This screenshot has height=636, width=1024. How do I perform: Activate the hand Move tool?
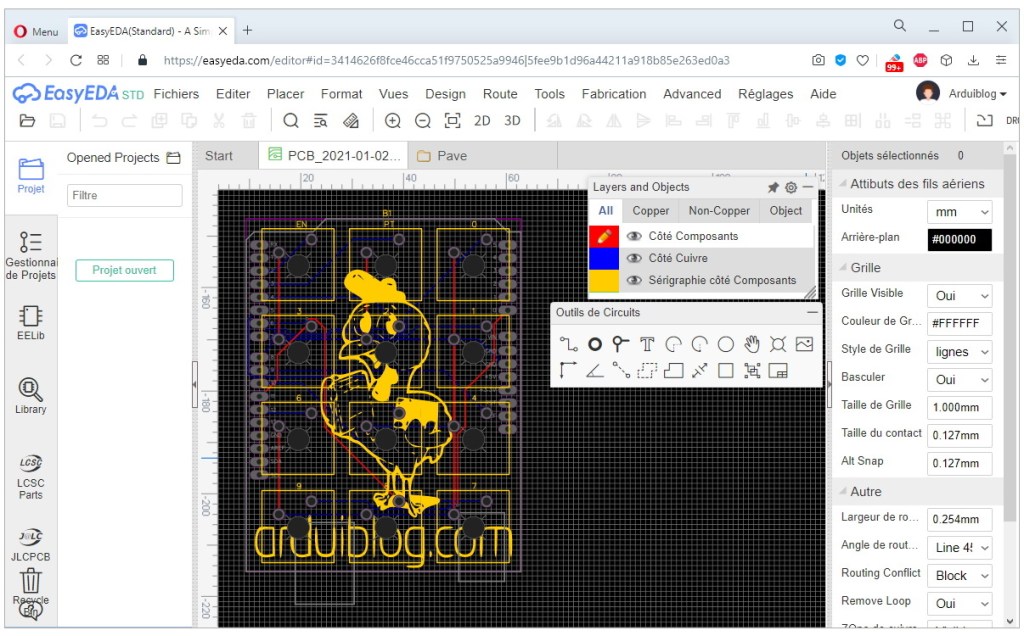(752, 344)
